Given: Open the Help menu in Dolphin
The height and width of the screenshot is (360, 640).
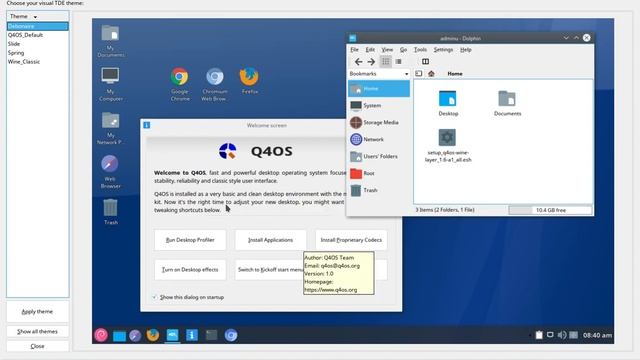Looking at the screenshot, I should 466,50.
